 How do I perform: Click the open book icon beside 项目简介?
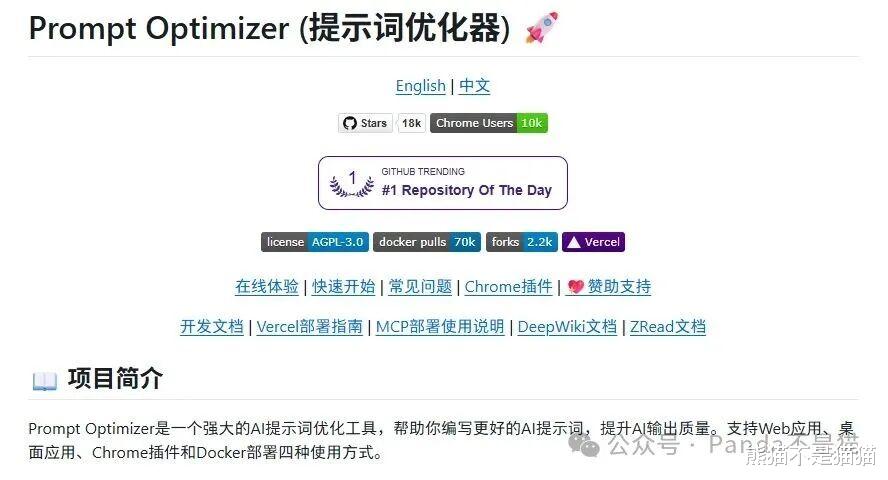(45, 380)
